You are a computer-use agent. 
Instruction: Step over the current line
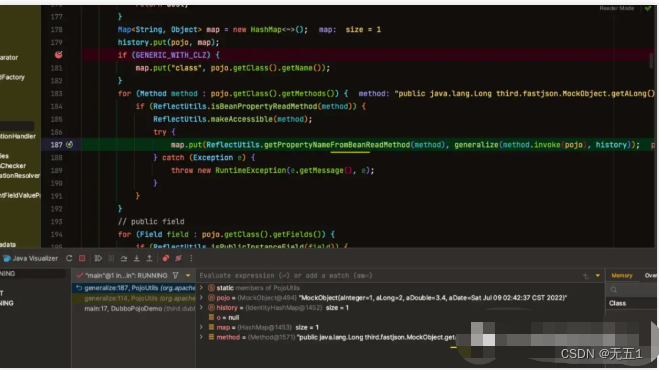click(x=124, y=258)
